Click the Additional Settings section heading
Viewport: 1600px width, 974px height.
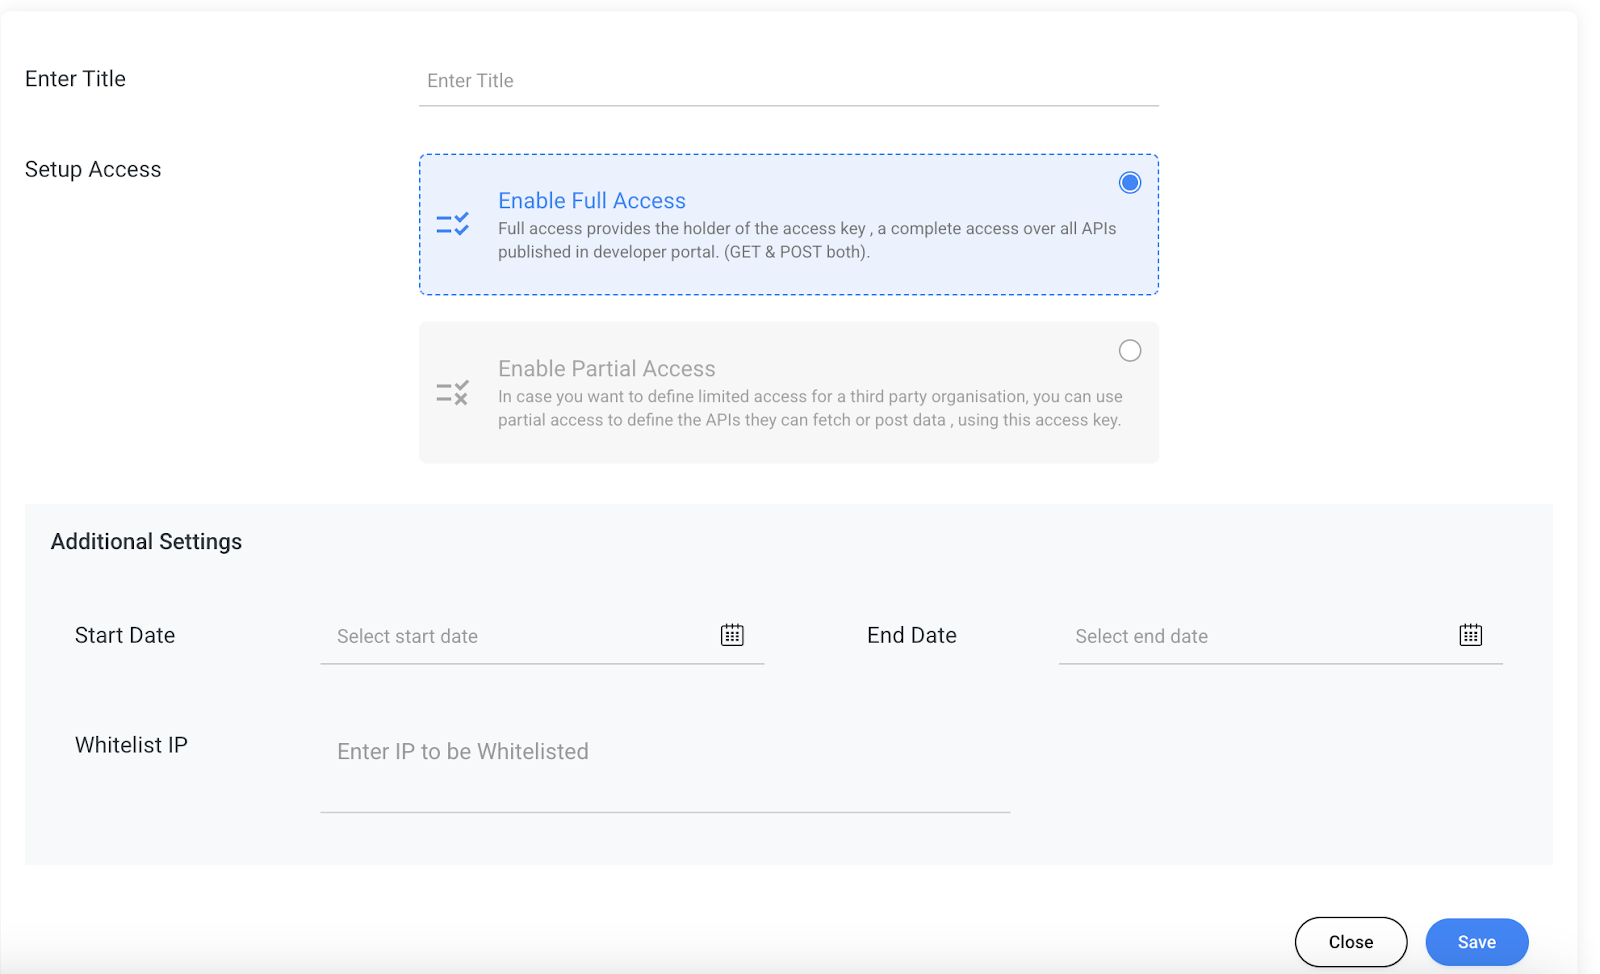[146, 542]
